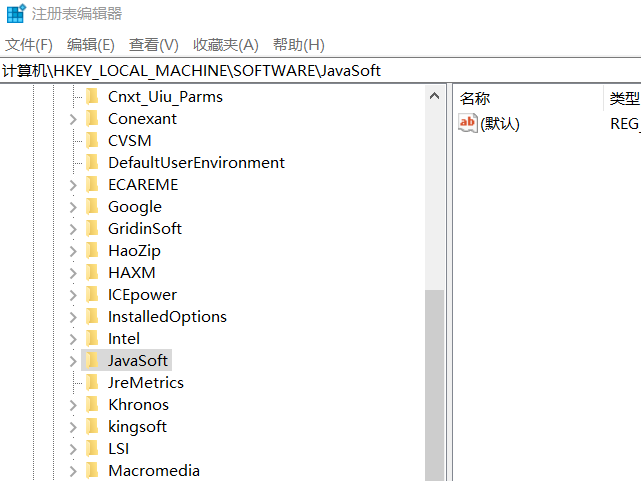Select the JreMetrics folder icon
The height and width of the screenshot is (481, 641).
(92, 383)
